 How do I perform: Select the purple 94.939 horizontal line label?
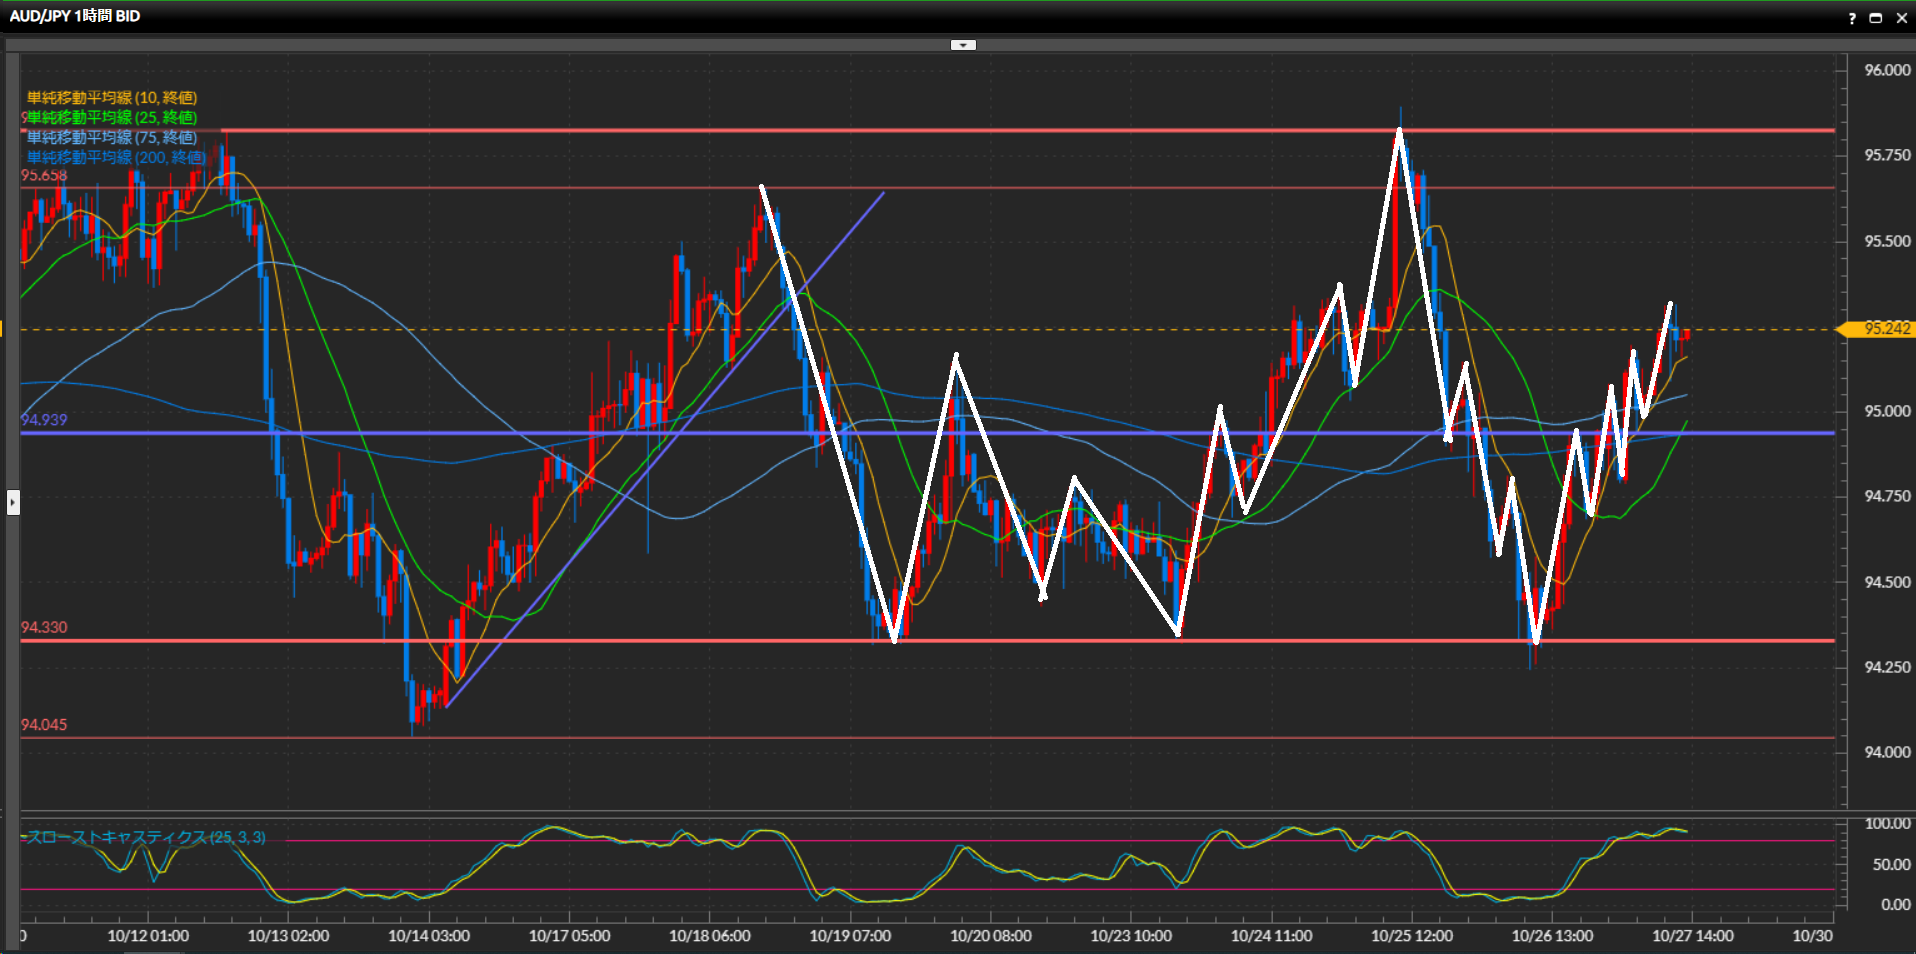(x=44, y=419)
